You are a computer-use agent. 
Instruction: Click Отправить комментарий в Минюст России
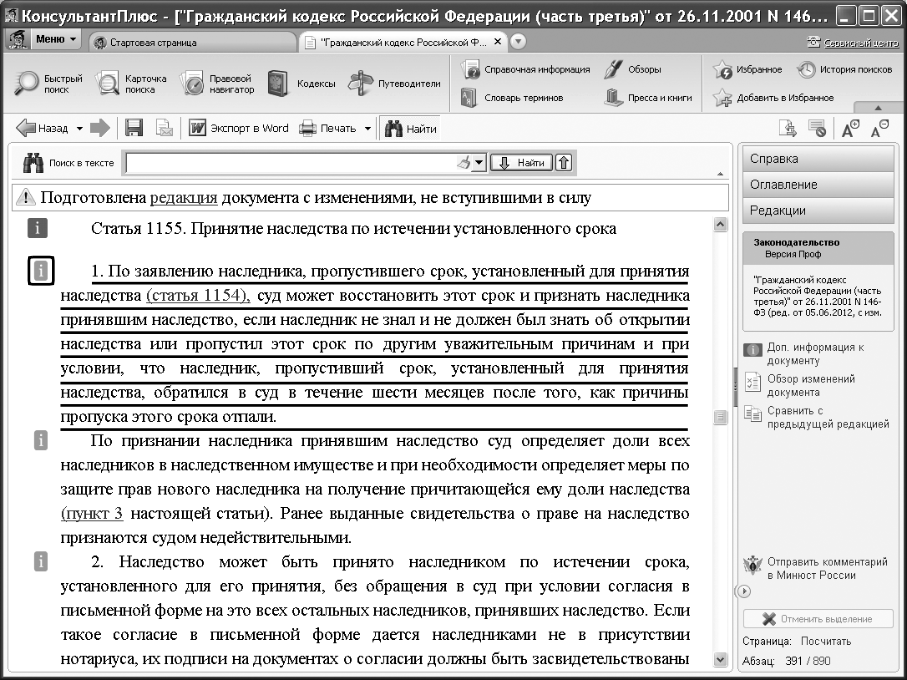[816, 568]
